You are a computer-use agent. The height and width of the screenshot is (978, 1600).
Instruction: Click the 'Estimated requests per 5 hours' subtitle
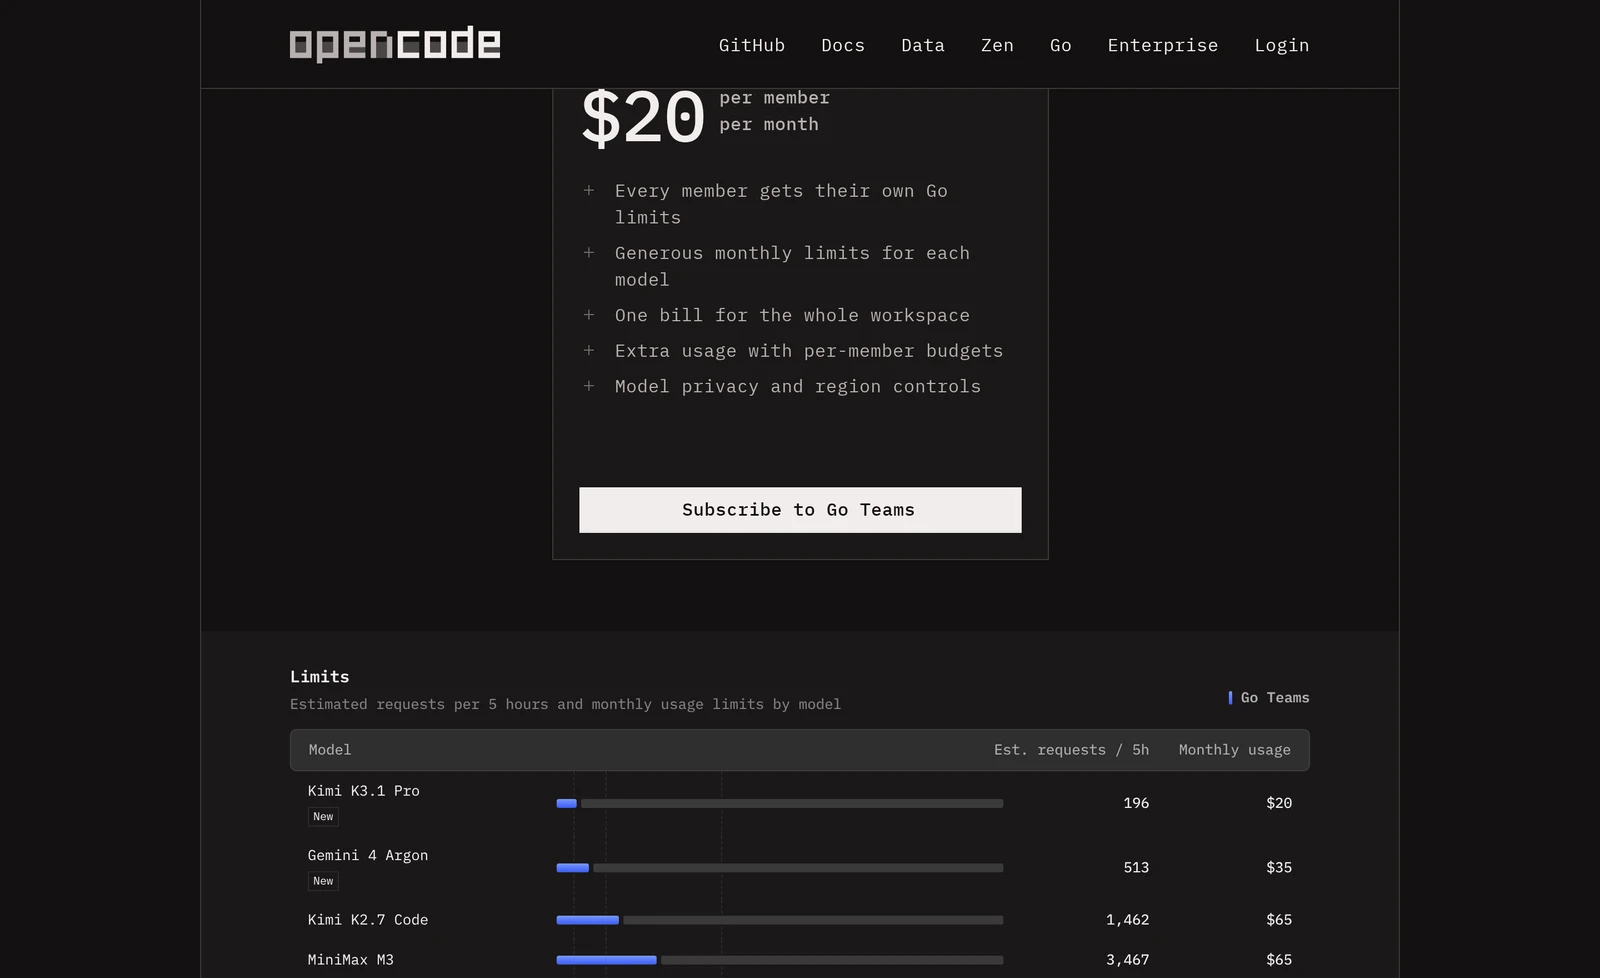(x=566, y=704)
